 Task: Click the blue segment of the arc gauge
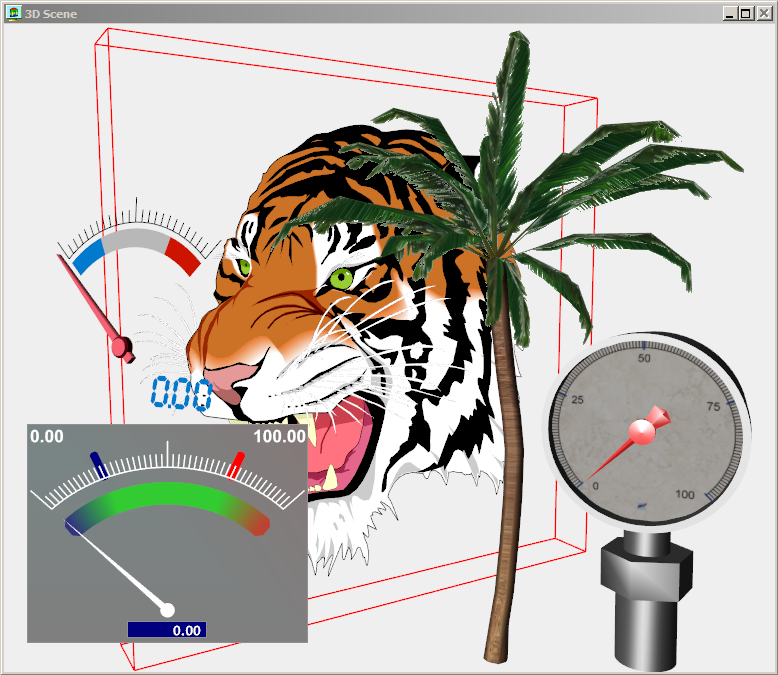click(89, 254)
